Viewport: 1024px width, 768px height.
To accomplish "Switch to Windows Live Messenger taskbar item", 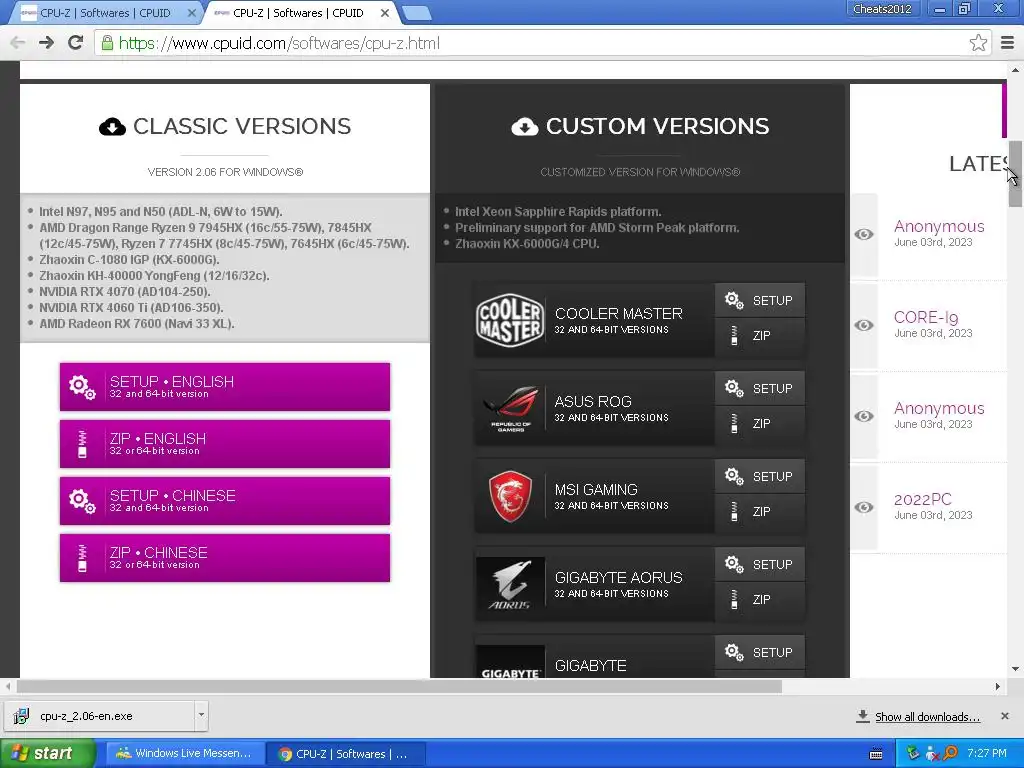I will tap(185, 754).
